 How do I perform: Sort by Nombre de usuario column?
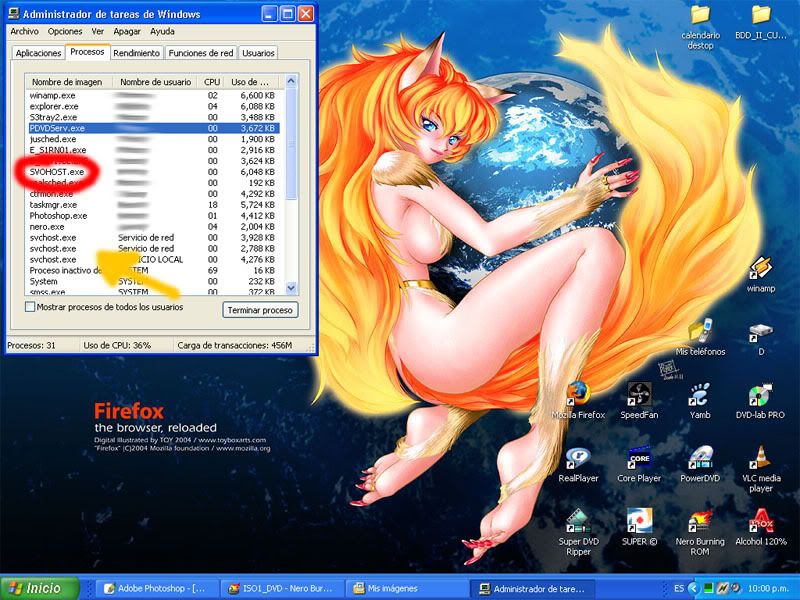coord(155,82)
